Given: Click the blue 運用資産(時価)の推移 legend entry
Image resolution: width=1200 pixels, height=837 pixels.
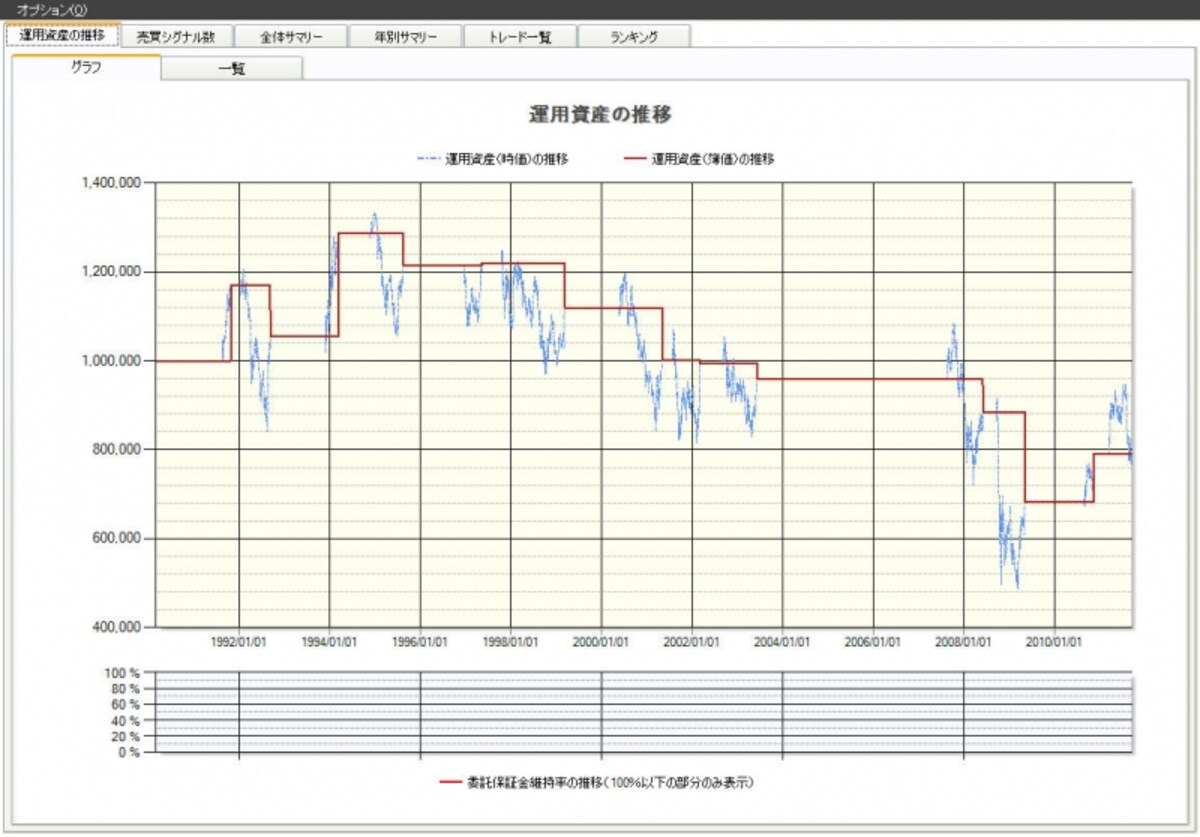Looking at the screenshot, I should (492, 158).
